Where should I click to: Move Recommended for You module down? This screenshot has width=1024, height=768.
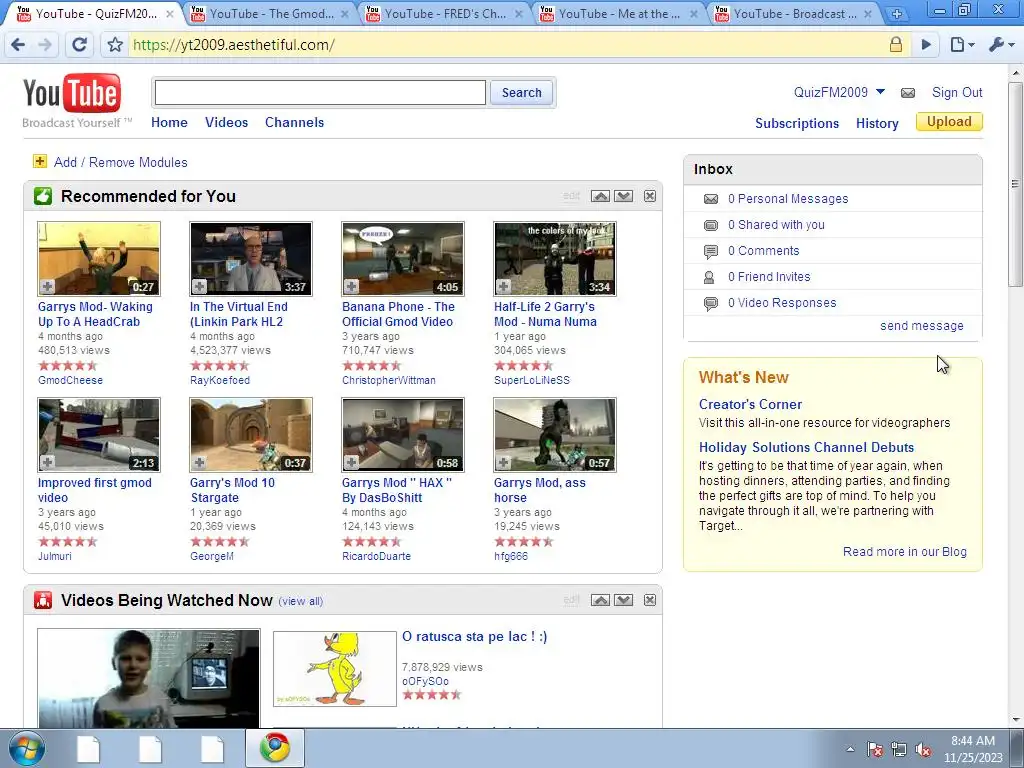624,196
